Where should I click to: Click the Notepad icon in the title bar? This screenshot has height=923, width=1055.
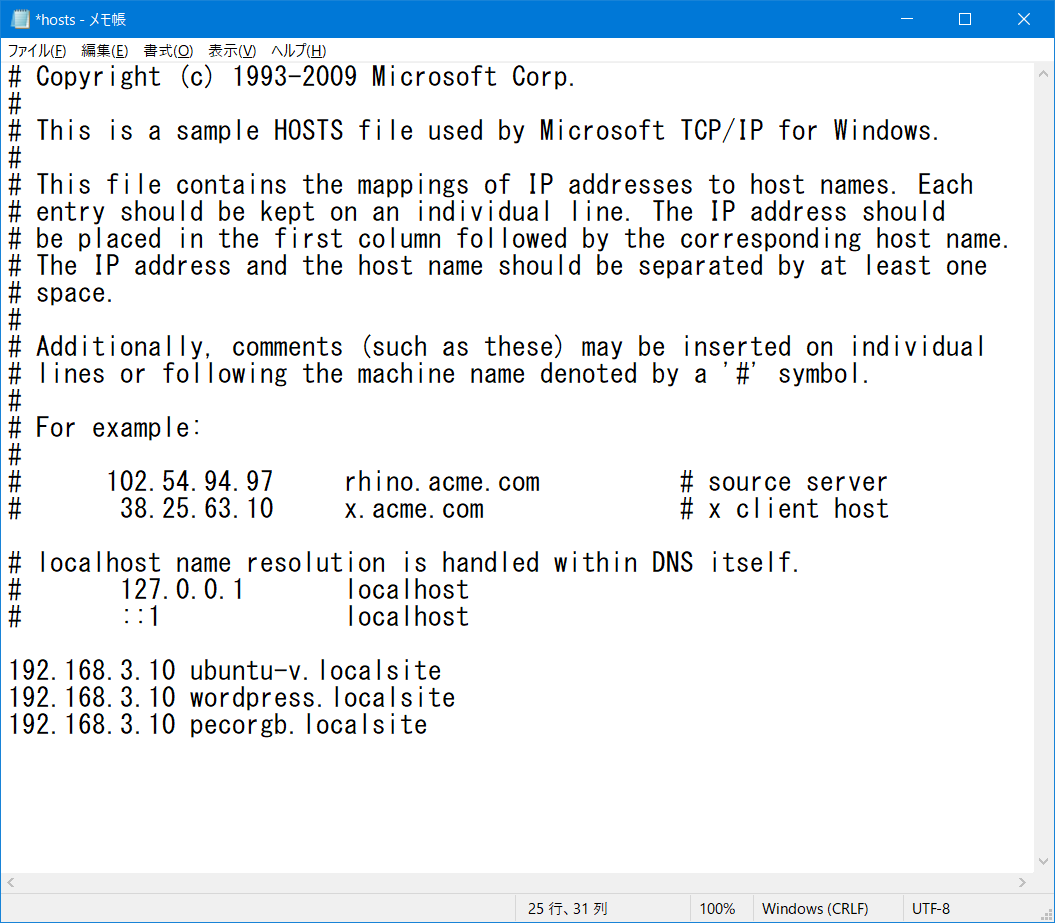[x=20, y=19]
